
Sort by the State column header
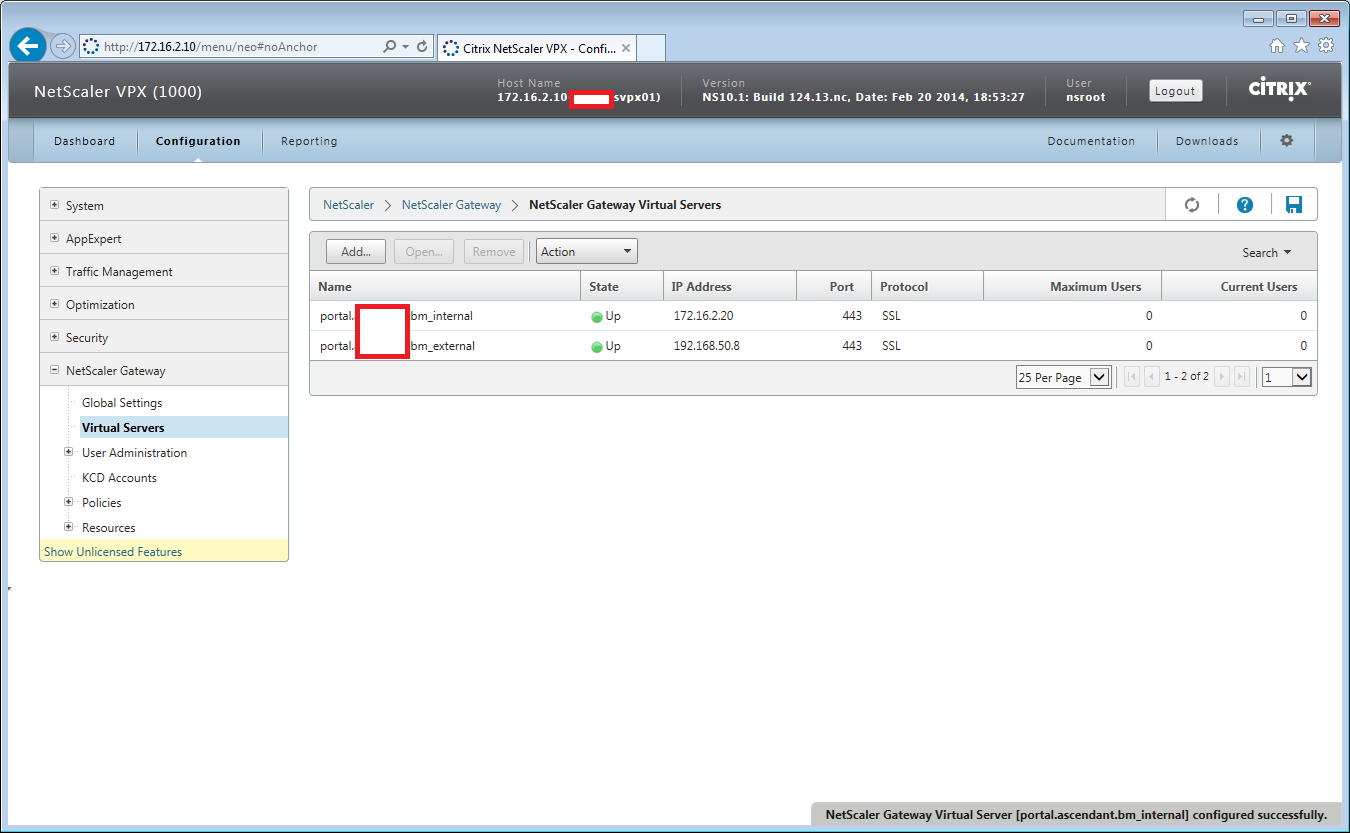click(621, 286)
